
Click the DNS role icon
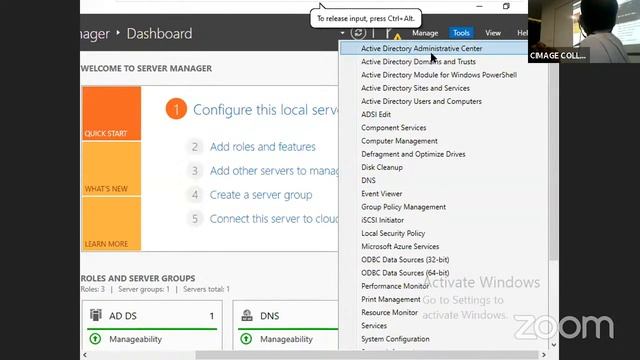pyautogui.click(x=247, y=315)
